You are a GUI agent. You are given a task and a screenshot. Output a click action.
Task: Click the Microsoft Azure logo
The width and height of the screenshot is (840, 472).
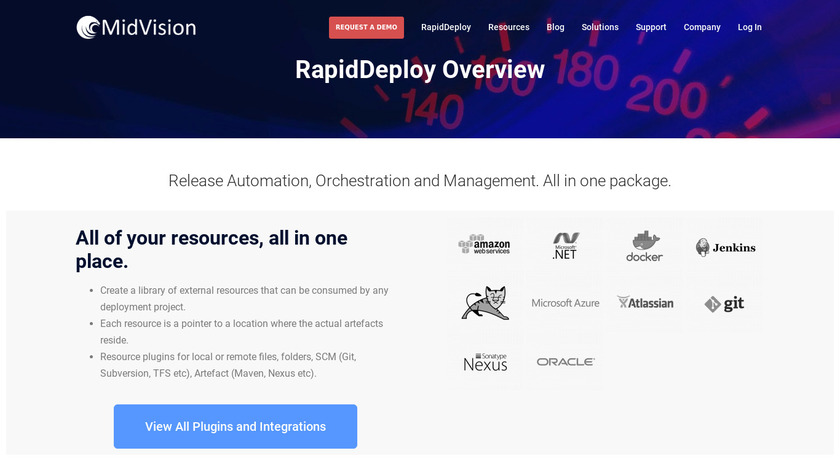coord(565,303)
